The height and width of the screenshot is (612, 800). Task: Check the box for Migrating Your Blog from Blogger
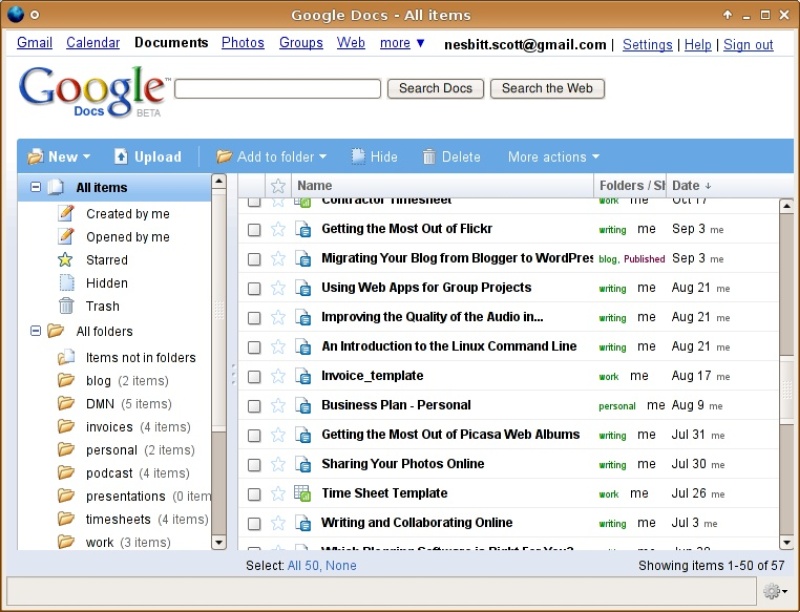coord(254,260)
